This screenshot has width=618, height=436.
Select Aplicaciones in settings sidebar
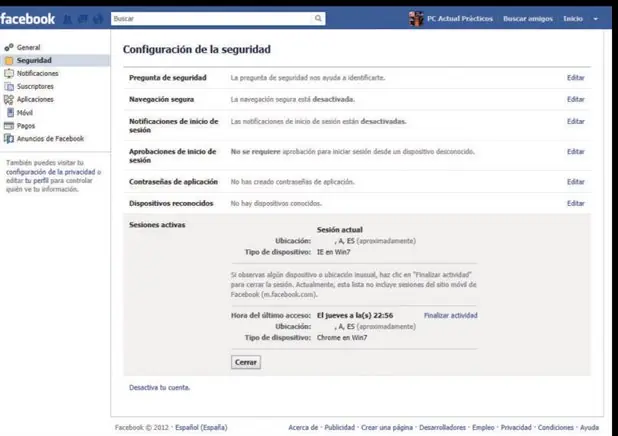35,99
